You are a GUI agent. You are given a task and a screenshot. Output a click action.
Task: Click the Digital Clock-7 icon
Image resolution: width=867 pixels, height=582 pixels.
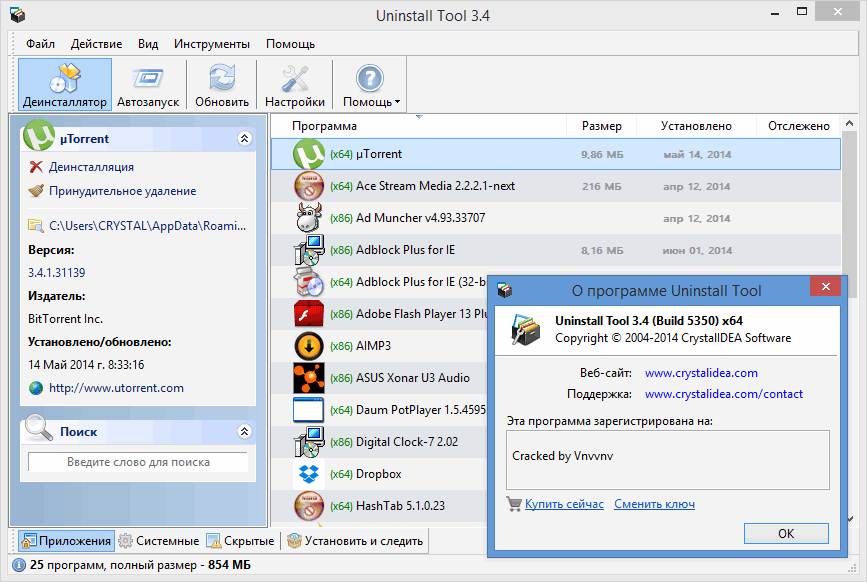click(x=309, y=442)
